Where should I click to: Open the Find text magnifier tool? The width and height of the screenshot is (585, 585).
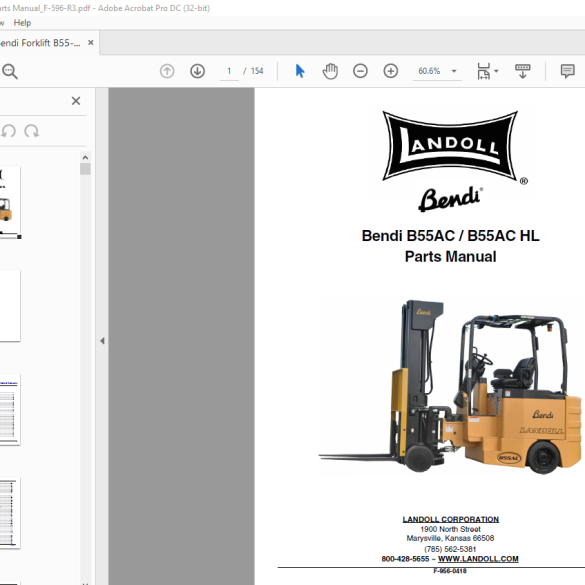click(x=10, y=71)
